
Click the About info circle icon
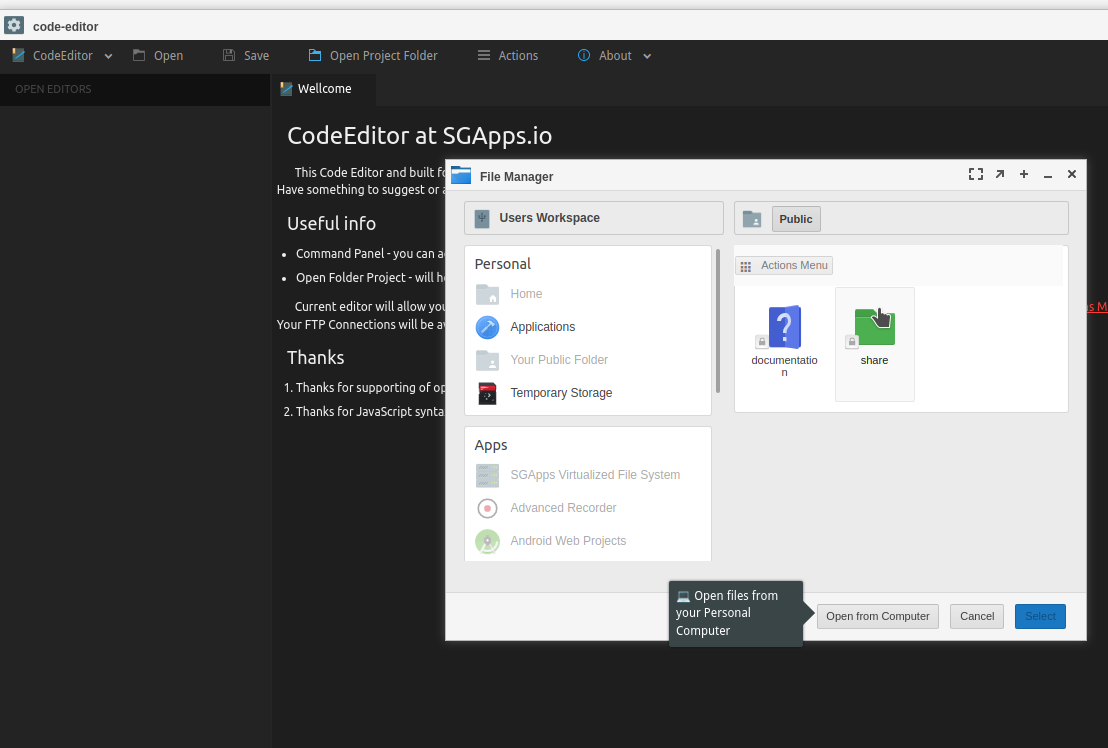pyautogui.click(x=584, y=55)
